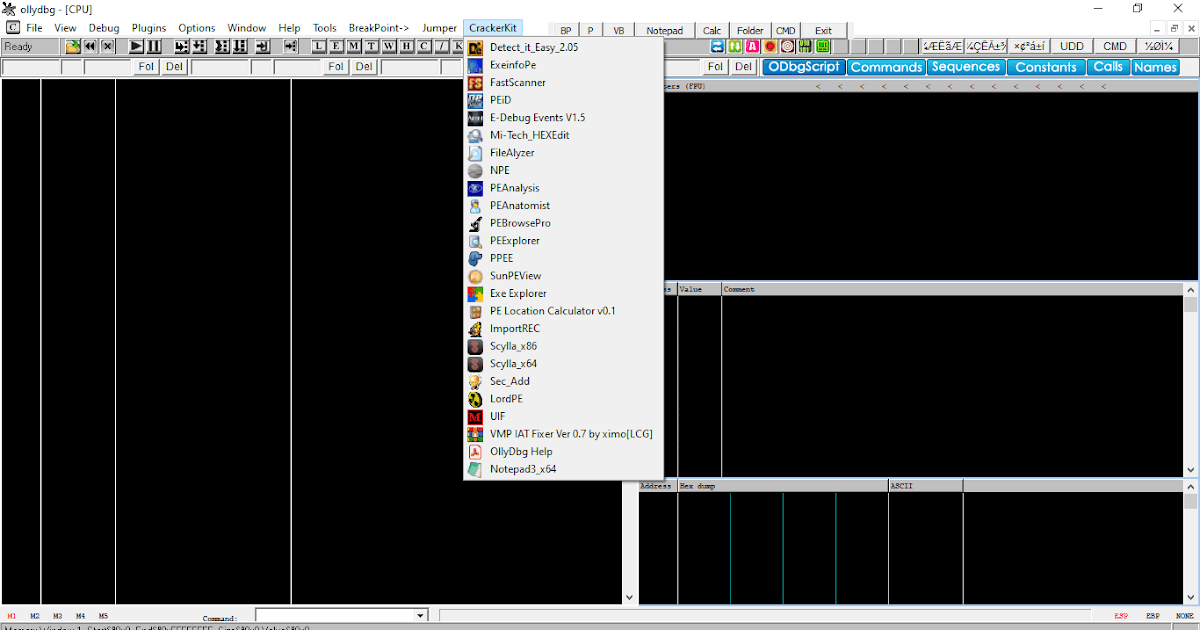Open Memory map via M button
This screenshot has width=1200, height=630.
tap(354, 46)
